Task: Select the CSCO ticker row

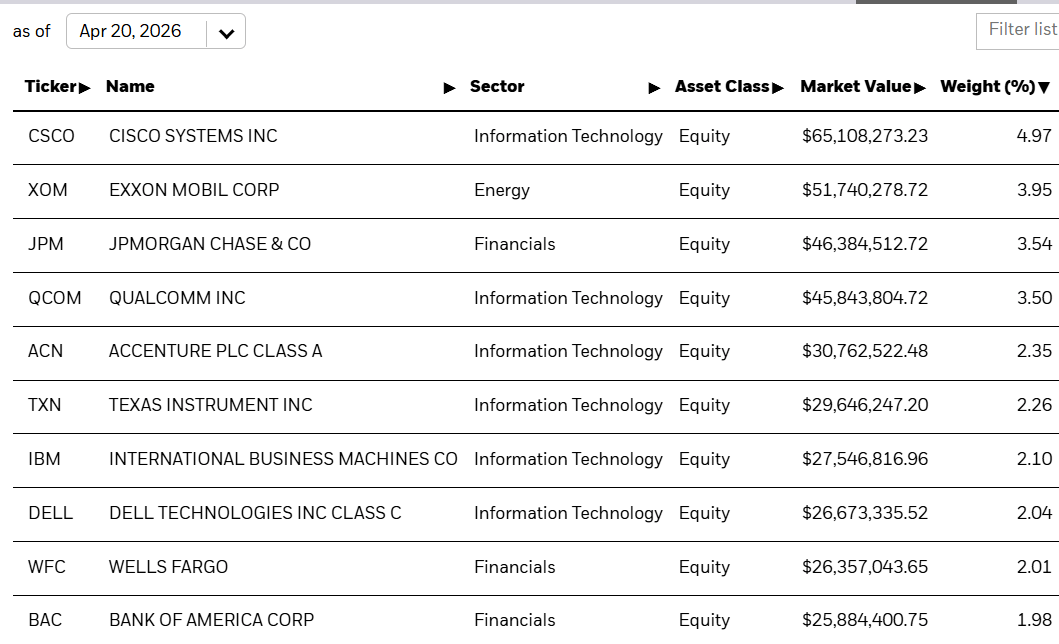Action: point(51,136)
